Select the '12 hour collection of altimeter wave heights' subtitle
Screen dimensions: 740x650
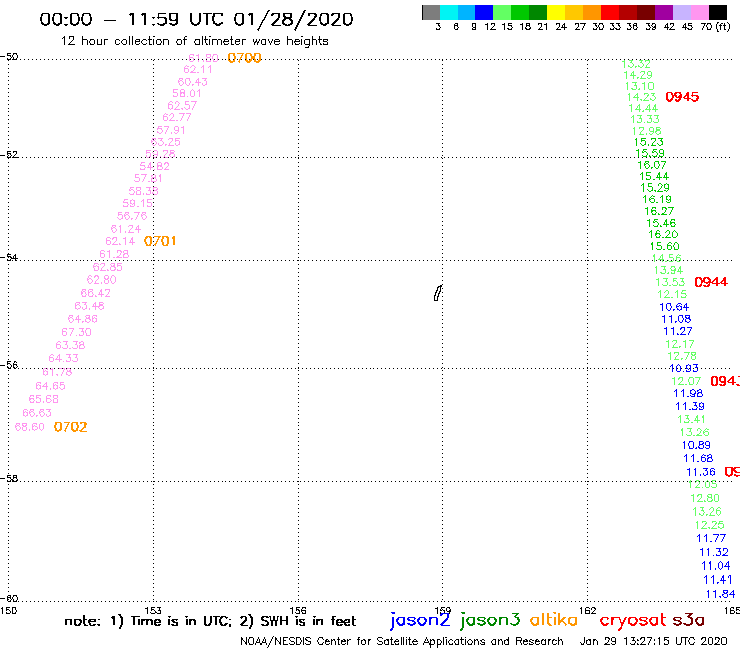[x=194, y=41]
